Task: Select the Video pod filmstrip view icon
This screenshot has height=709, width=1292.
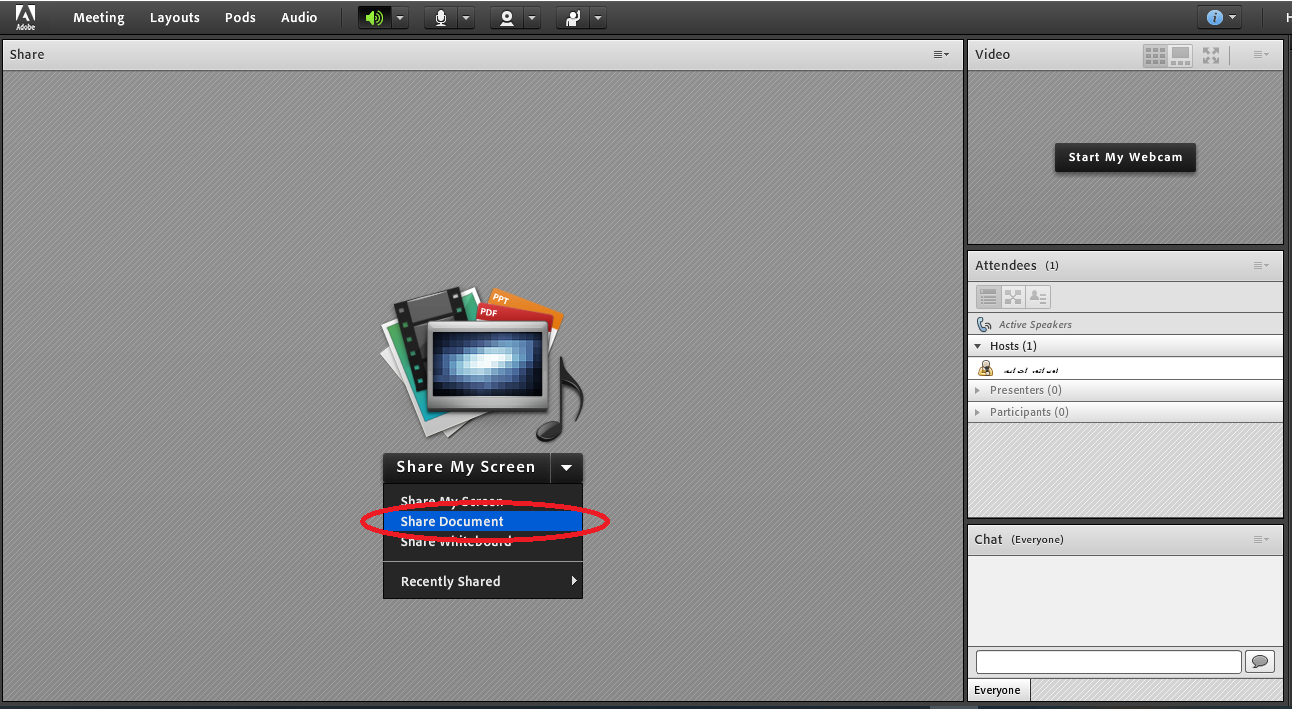Action: (x=1179, y=55)
